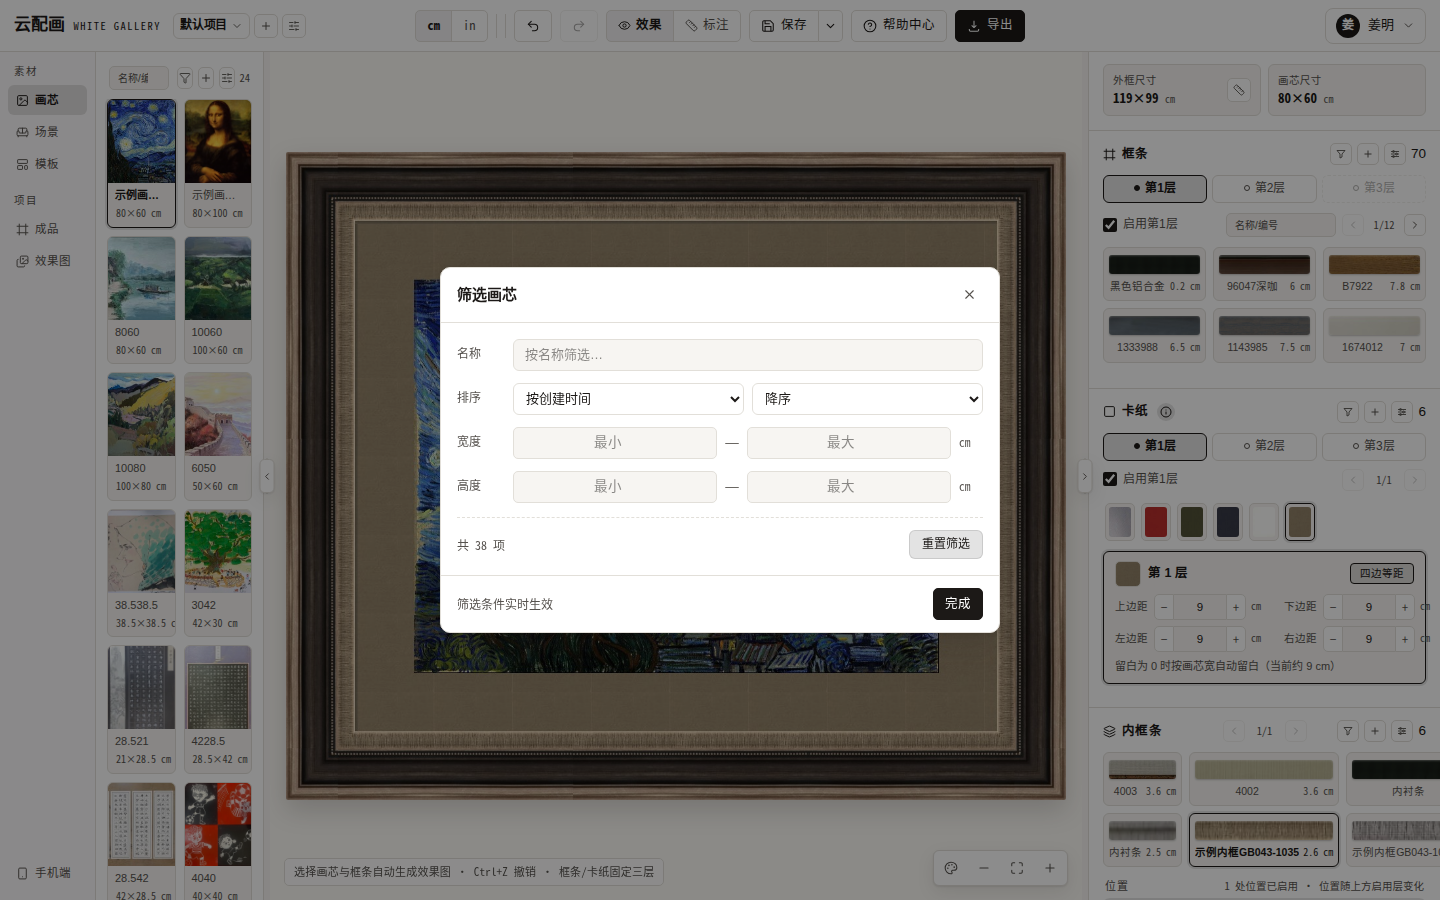Open 帮助中心

coord(899,26)
